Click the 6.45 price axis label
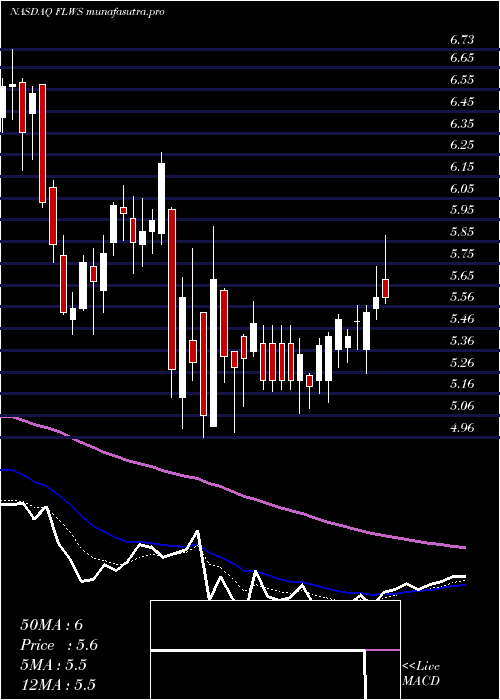 point(462,101)
